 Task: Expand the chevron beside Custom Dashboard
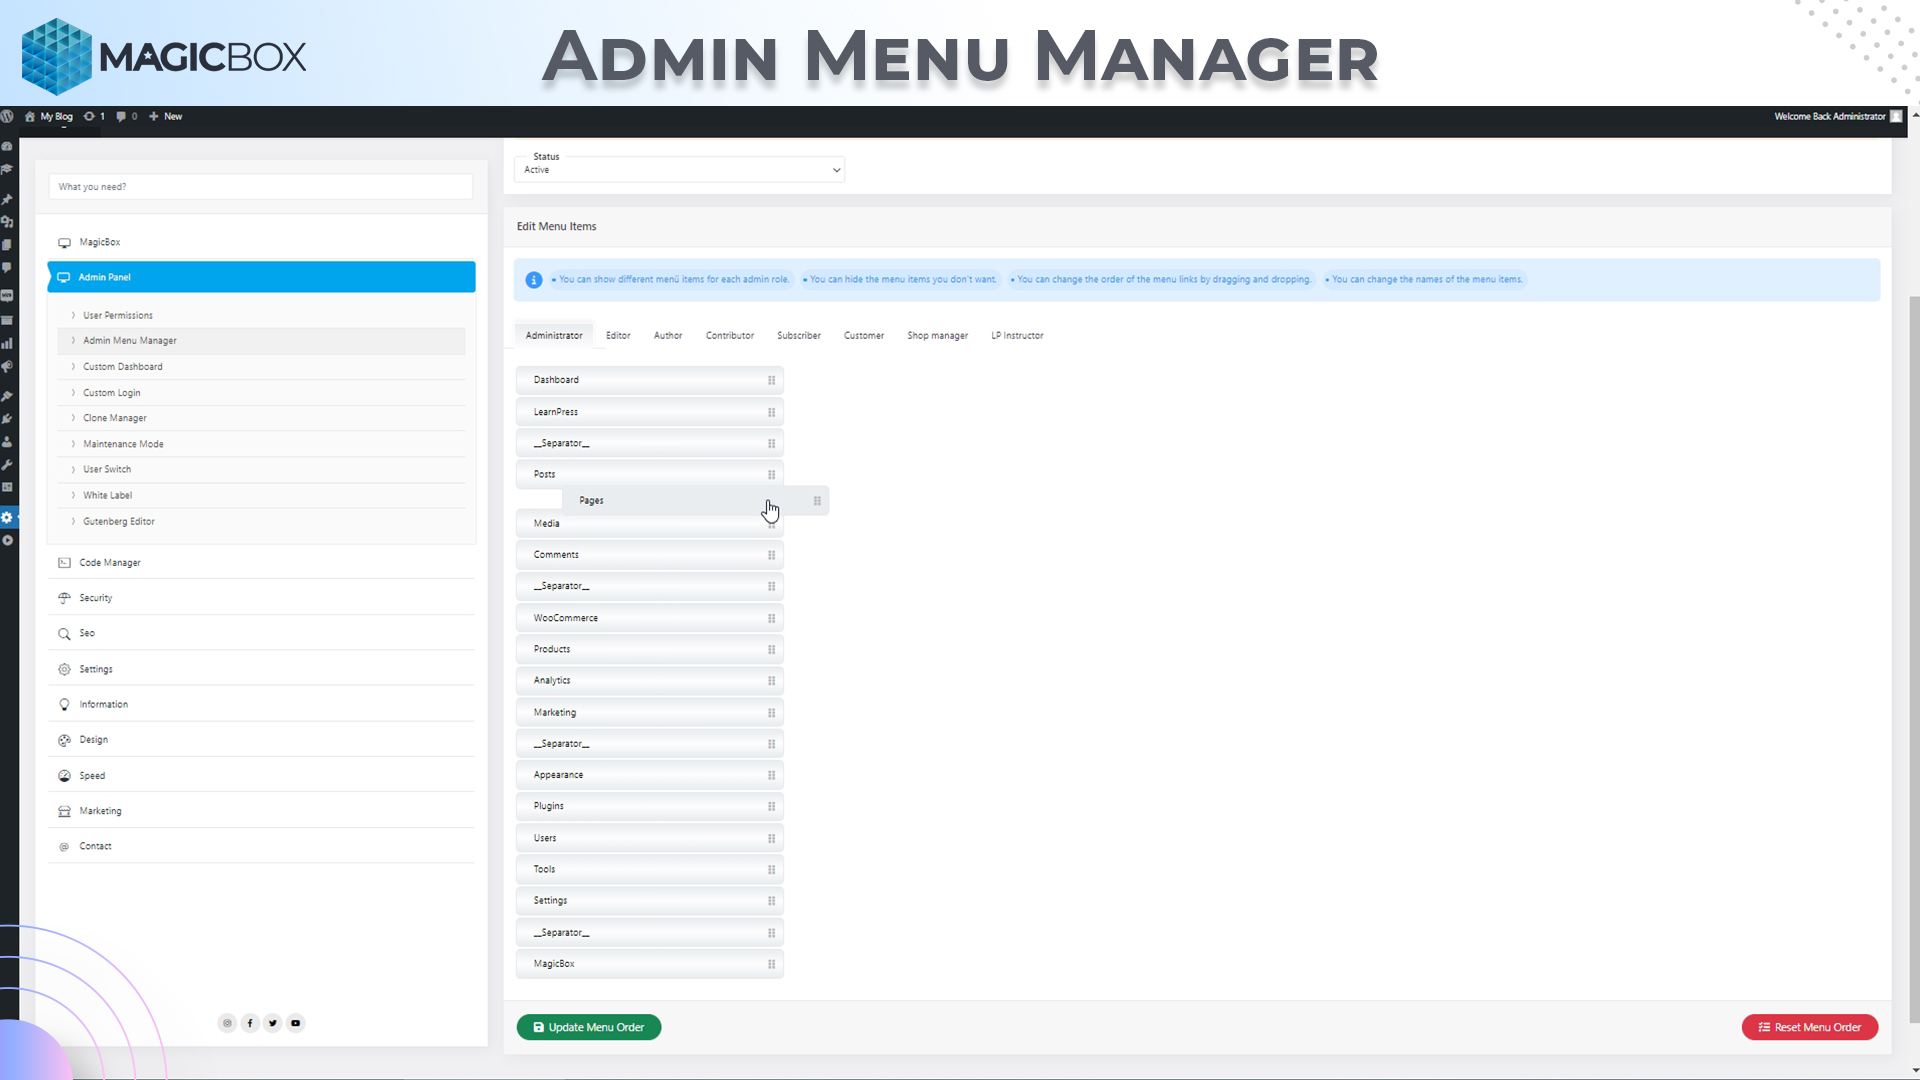tap(73, 367)
